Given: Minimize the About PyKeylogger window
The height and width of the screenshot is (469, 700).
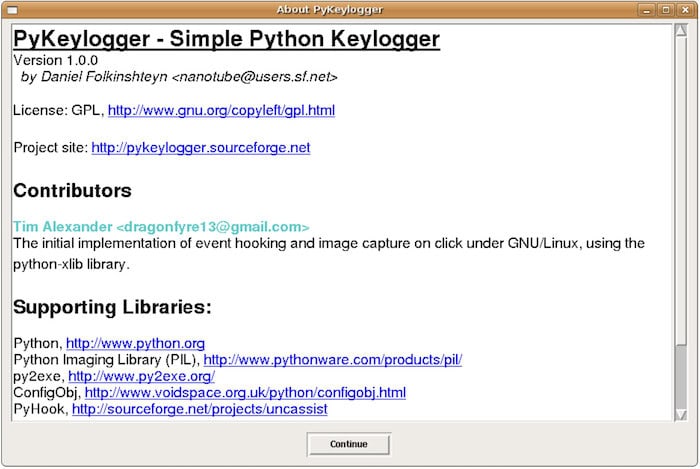Looking at the screenshot, I should click(x=646, y=10).
